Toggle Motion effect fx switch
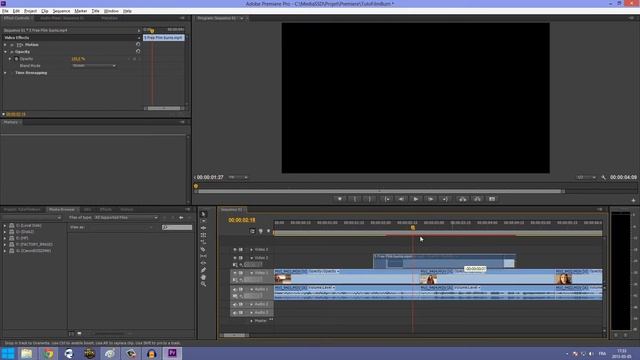Viewport: 640px width, 360px height. pyautogui.click(x=12, y=45)
